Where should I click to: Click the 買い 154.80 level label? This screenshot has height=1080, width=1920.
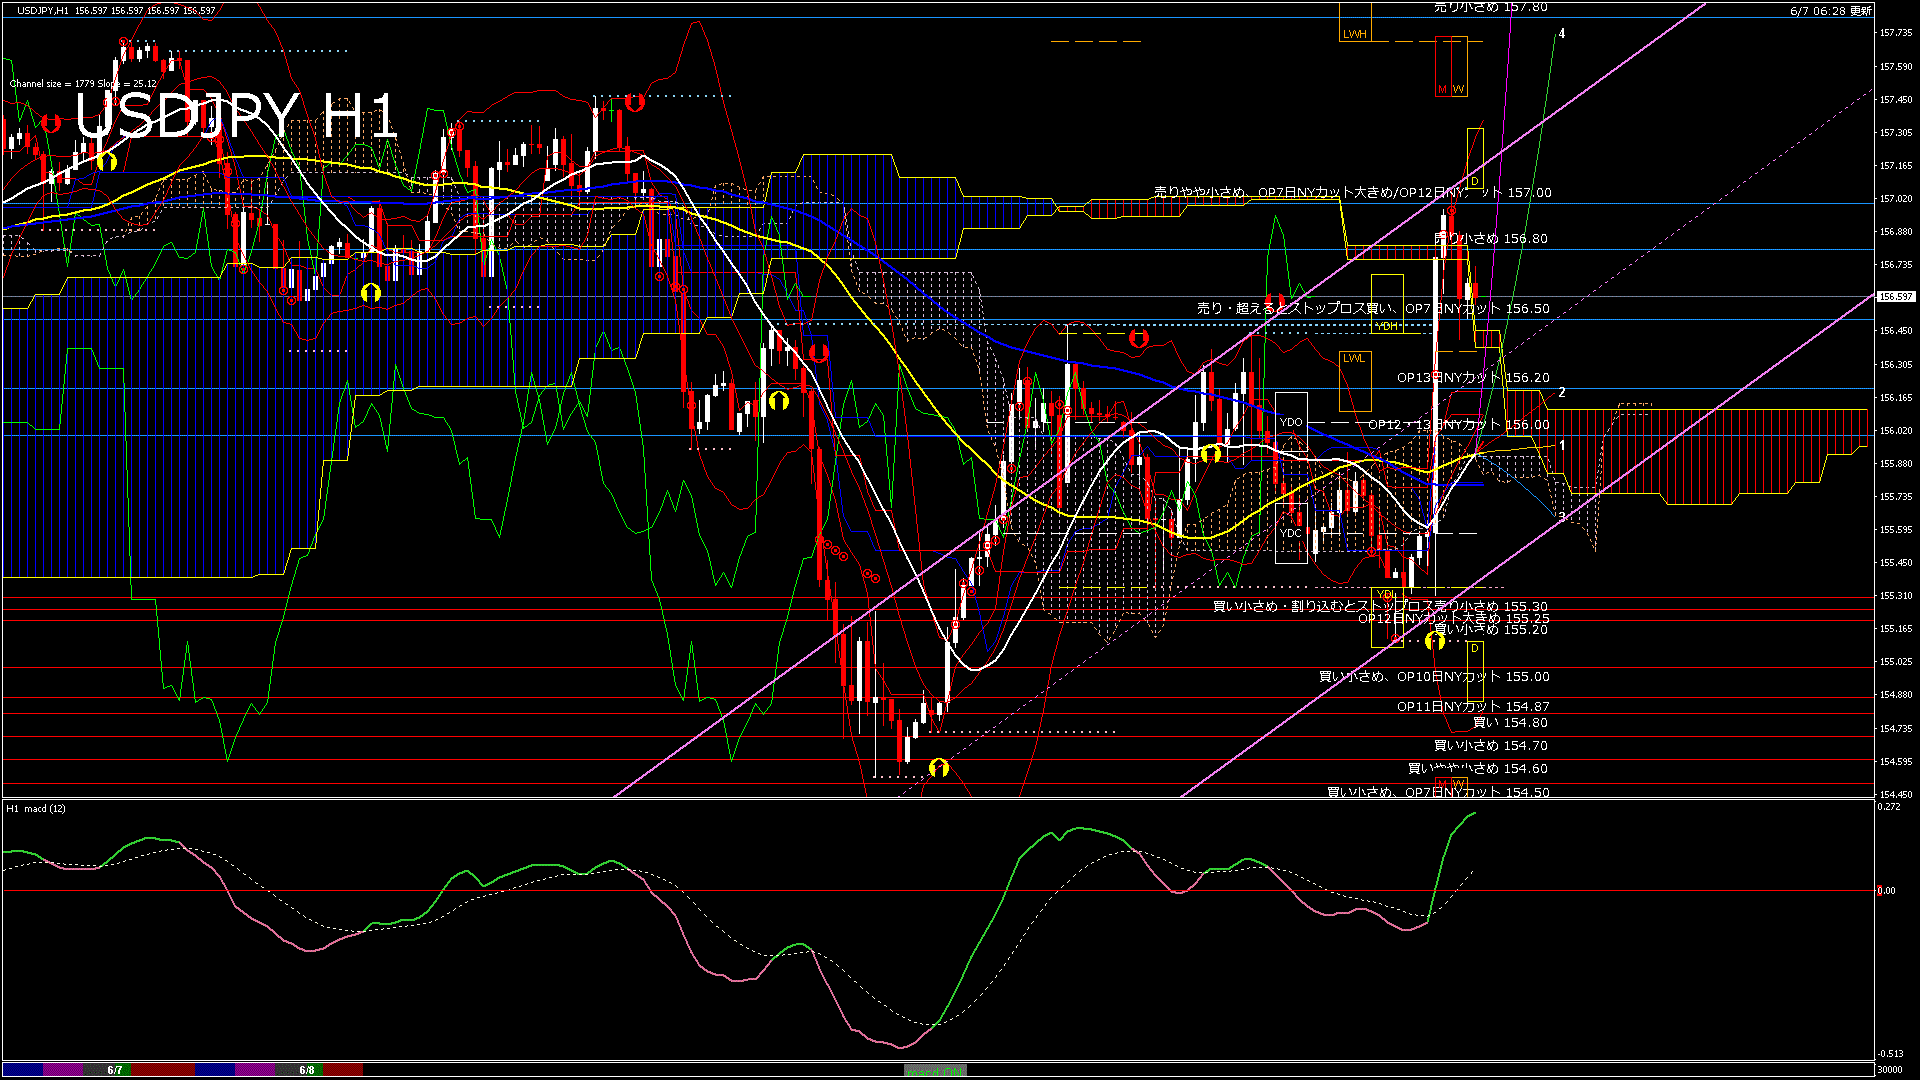click(x=1510, y=722)
